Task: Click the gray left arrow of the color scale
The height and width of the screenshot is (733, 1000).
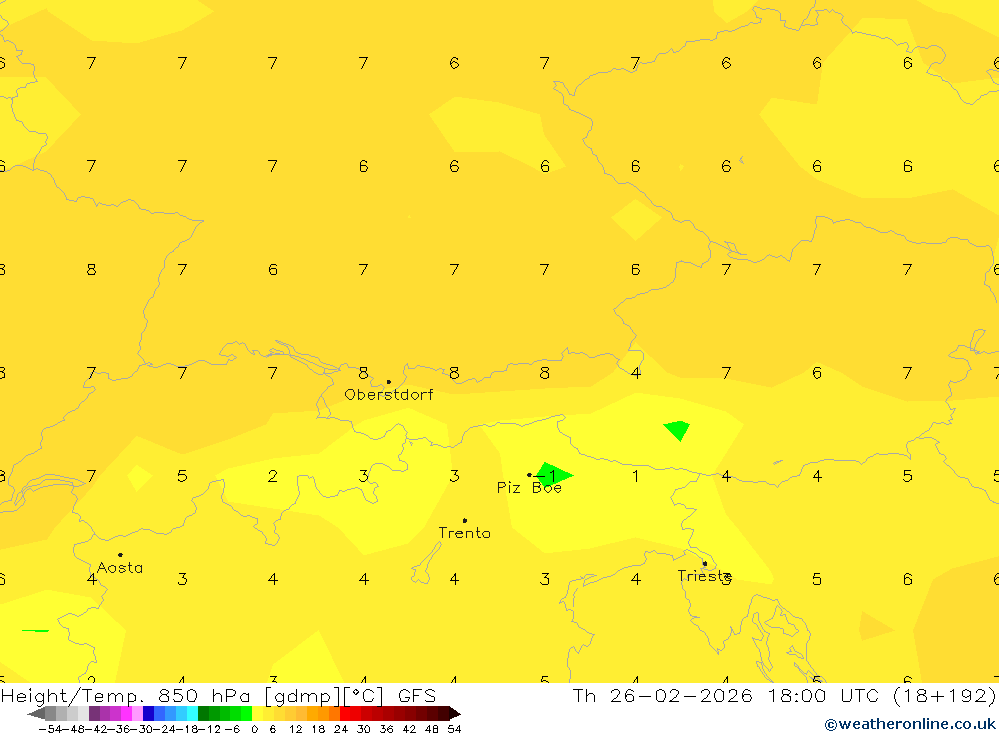Action: 36,714
